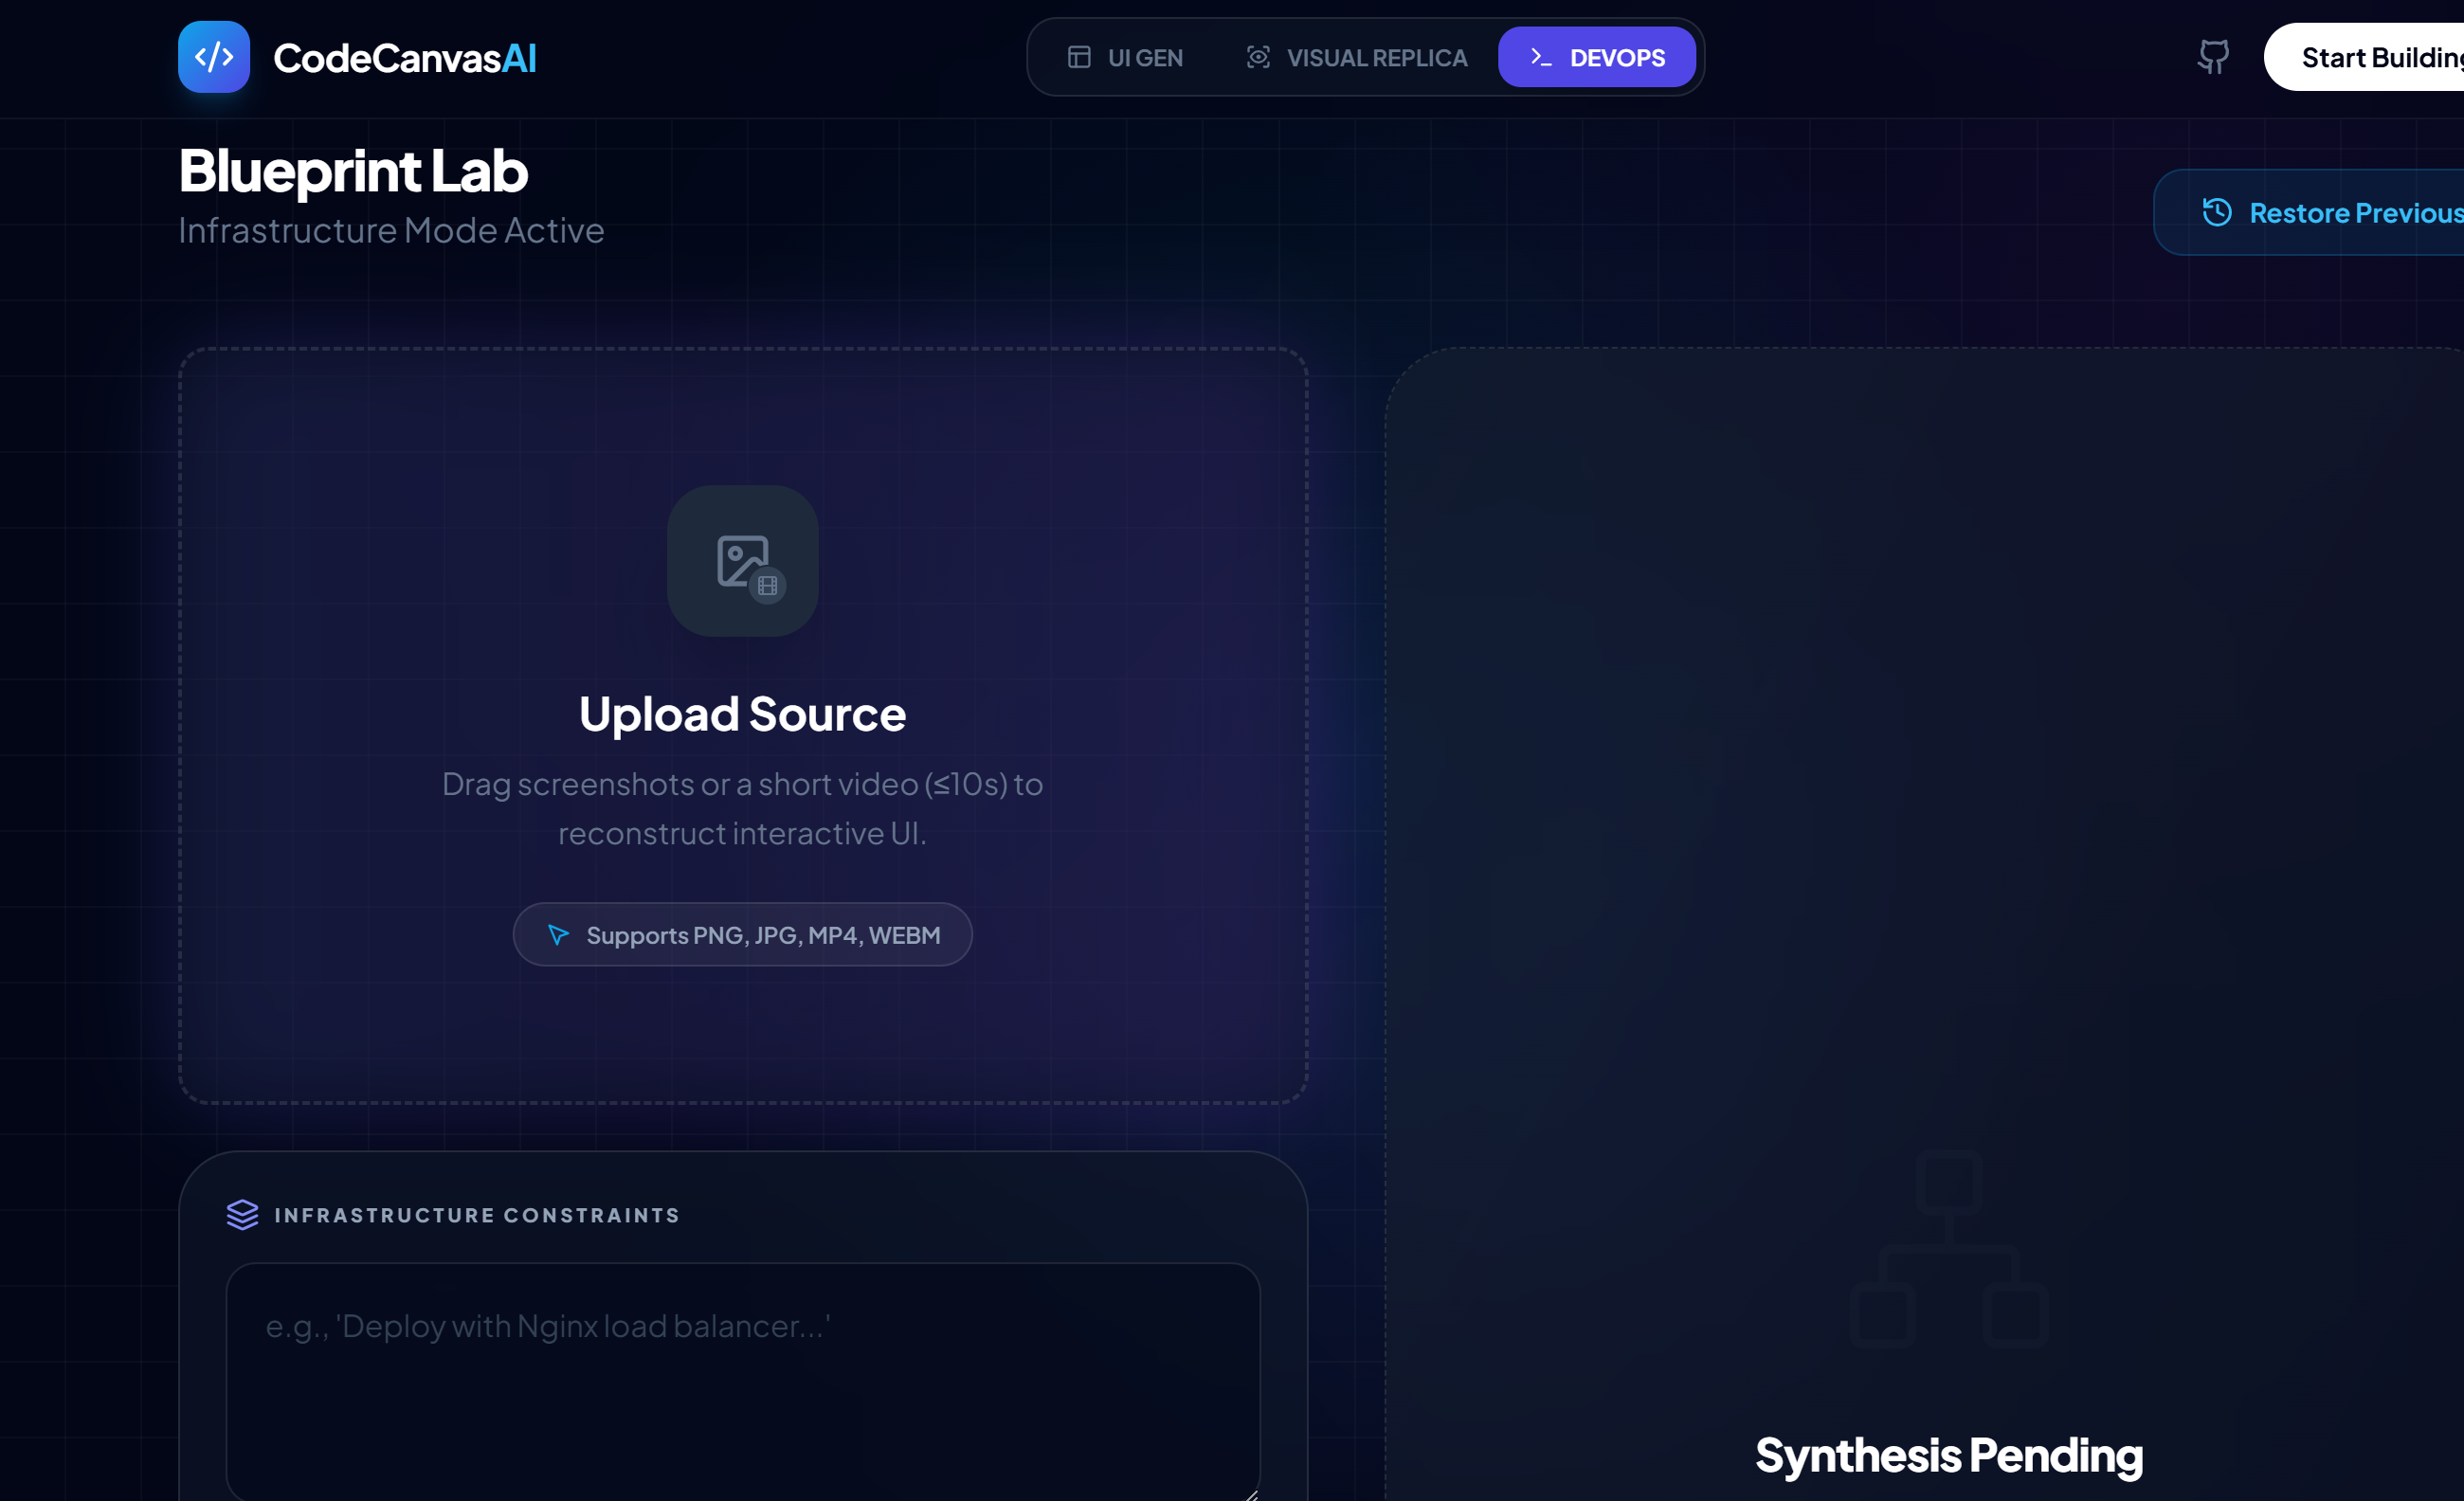Switch to the UI GEN tab
The width and height of the screenshot is (2464, 1501).
1125,58
